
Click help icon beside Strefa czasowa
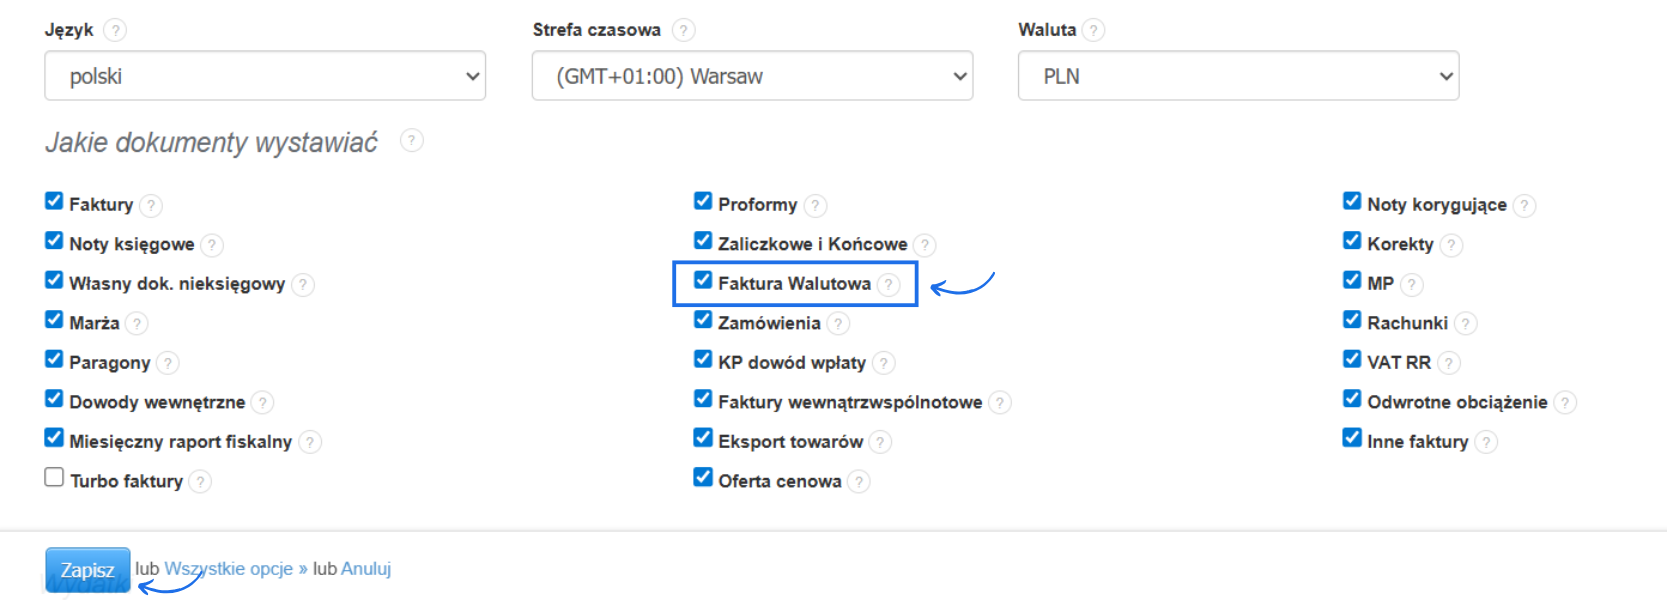[x=684, y=30]
